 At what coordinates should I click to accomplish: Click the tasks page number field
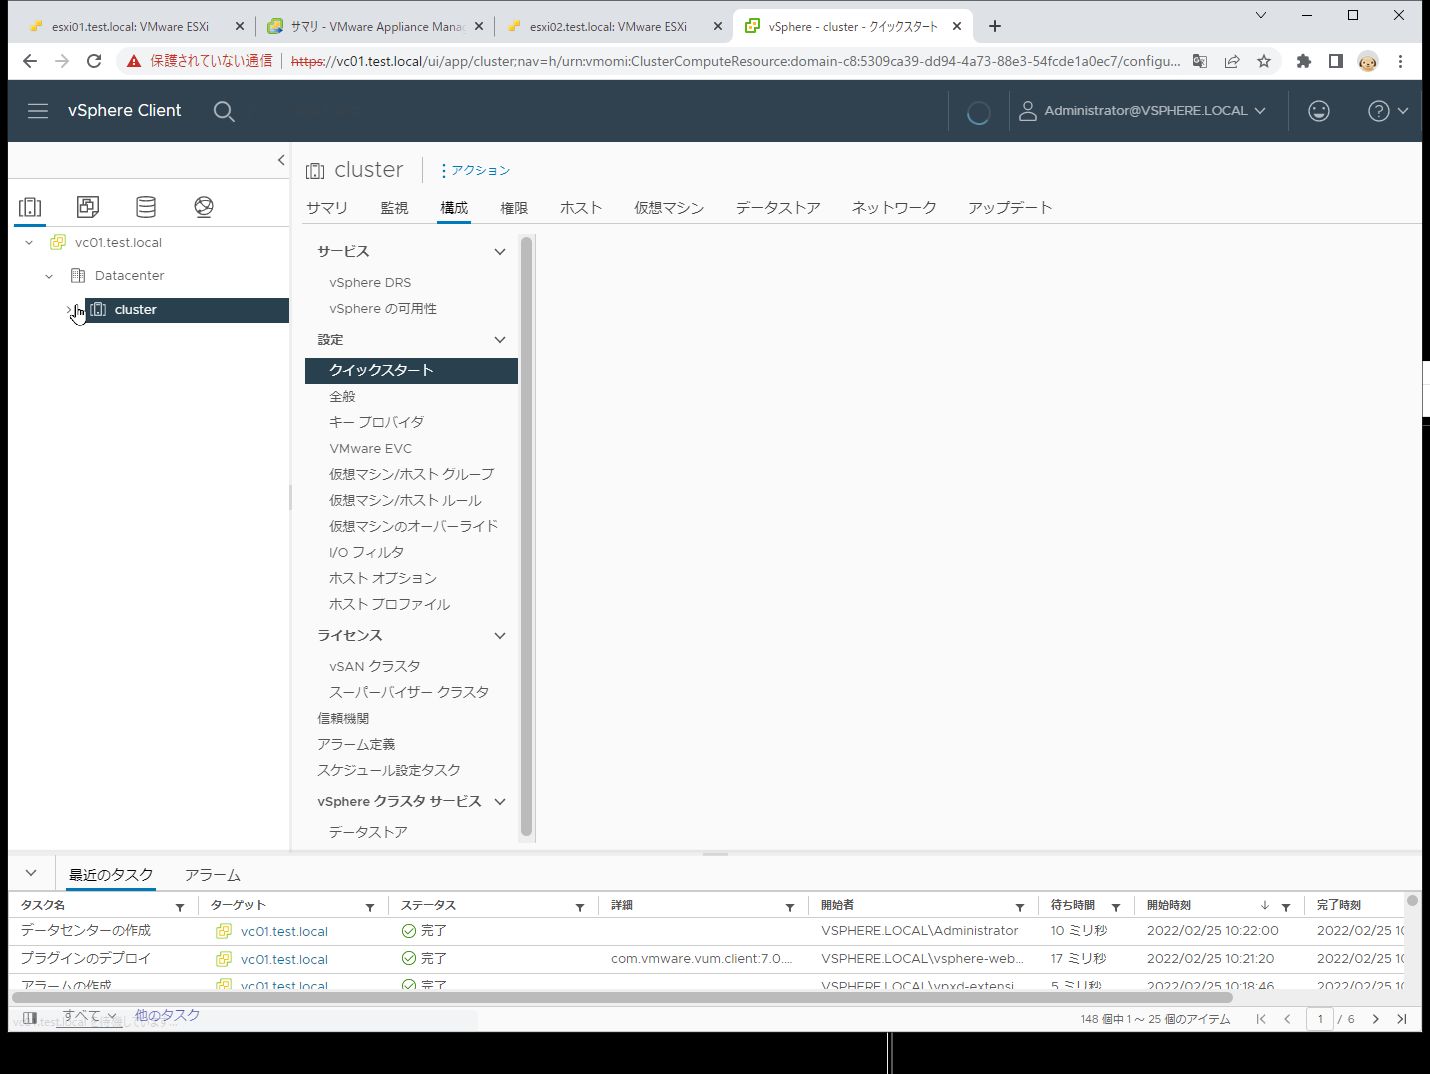[1320, 1020]
